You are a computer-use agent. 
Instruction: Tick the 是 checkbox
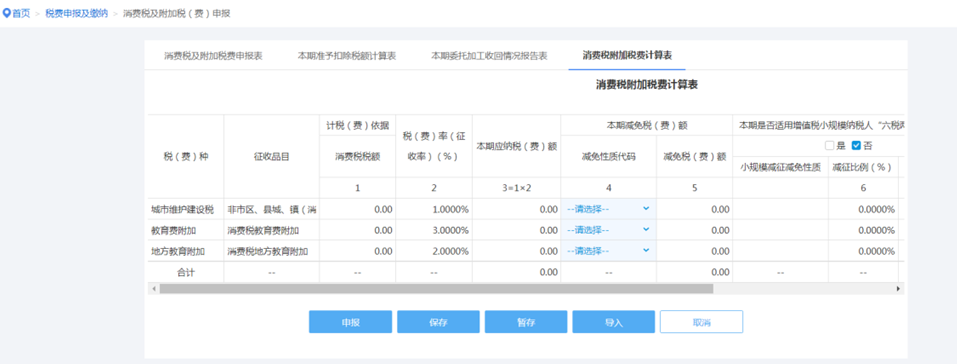tap(829, 145)
